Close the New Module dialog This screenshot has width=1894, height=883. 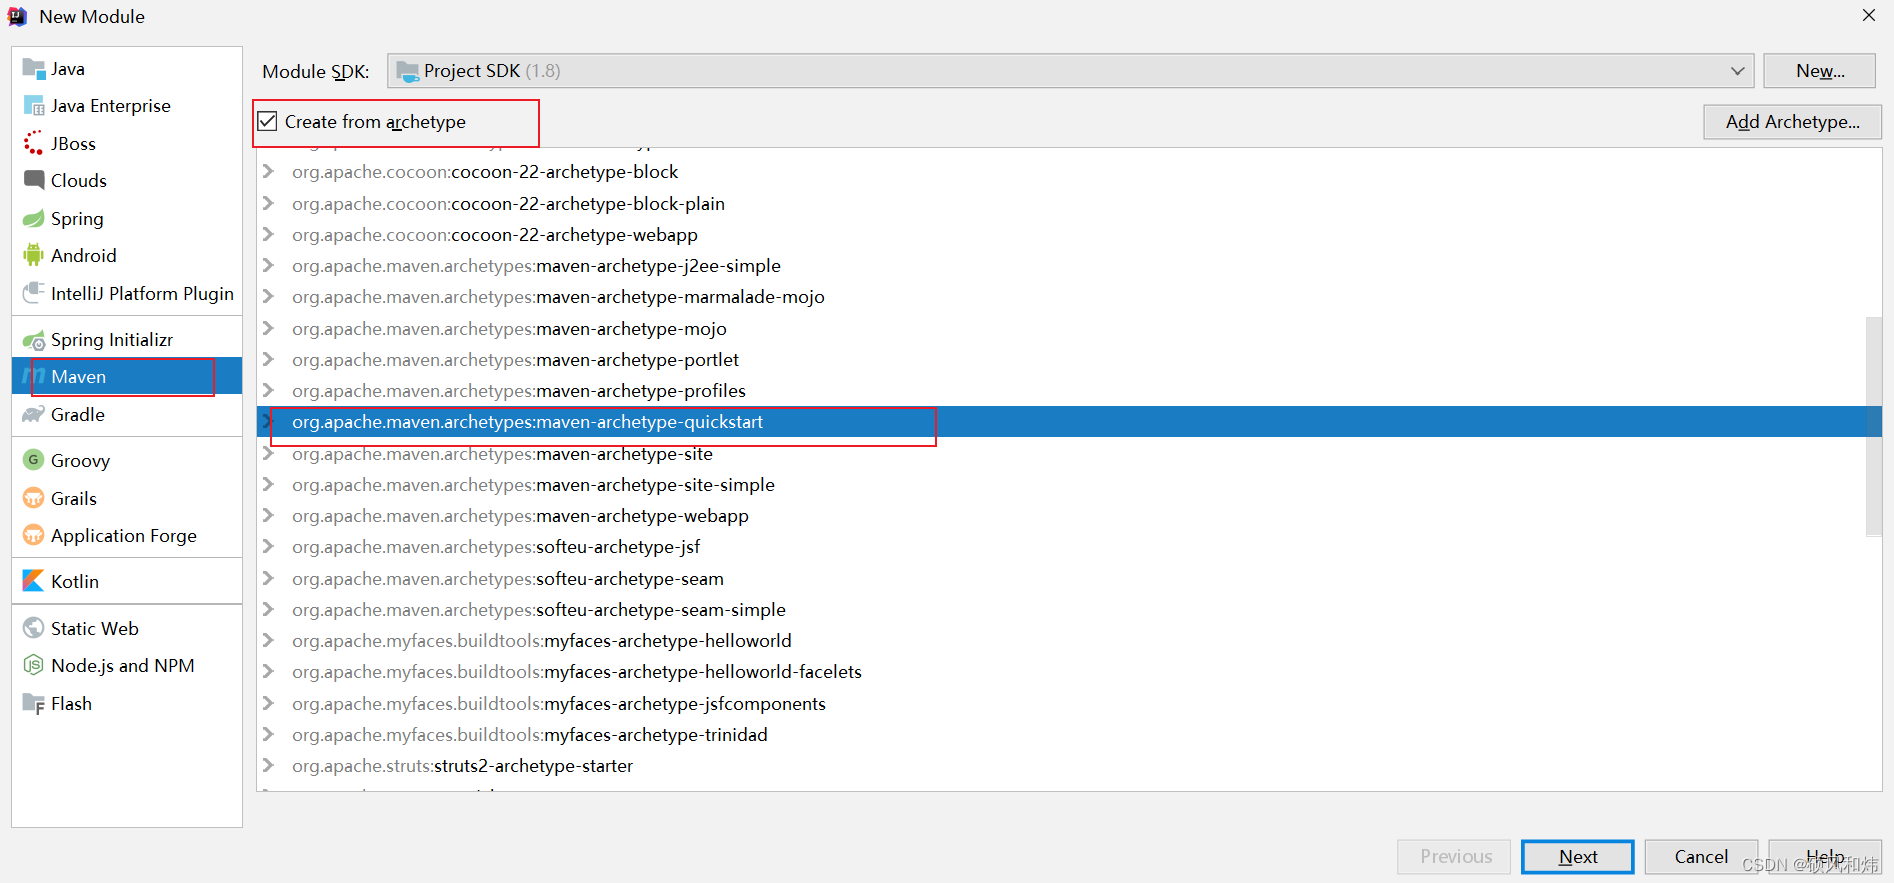coord(1868,15)
